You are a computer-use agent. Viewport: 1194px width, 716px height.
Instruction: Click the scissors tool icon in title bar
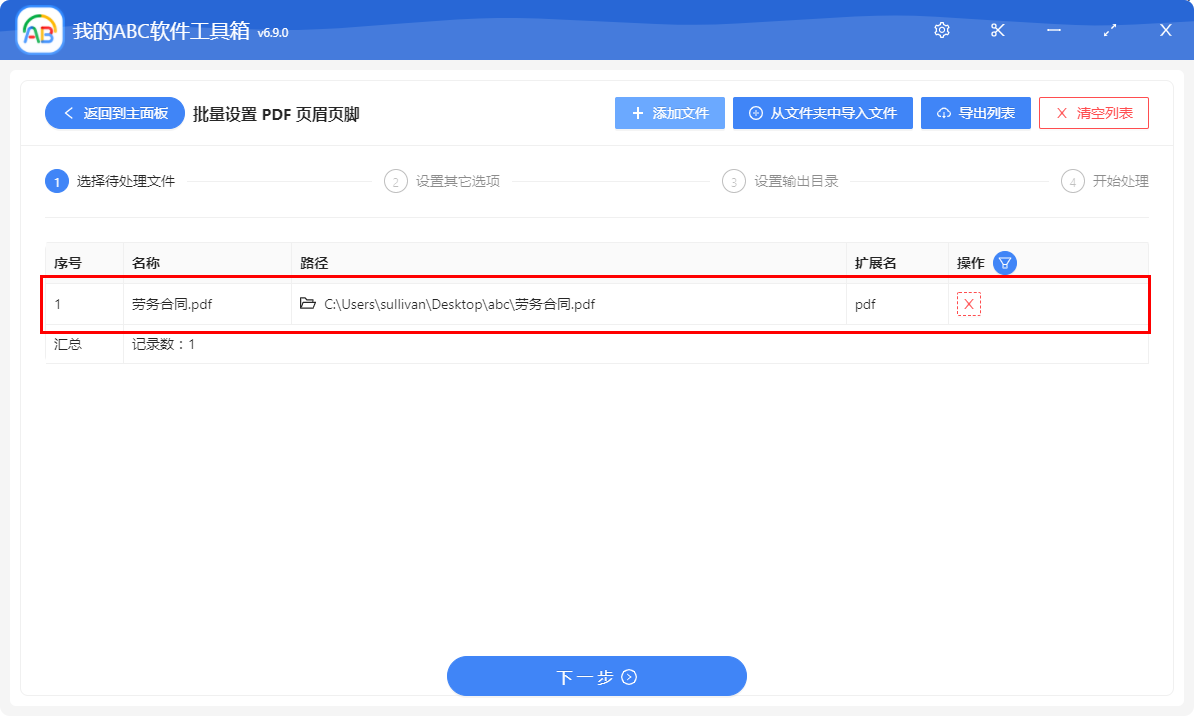(997, 30)
